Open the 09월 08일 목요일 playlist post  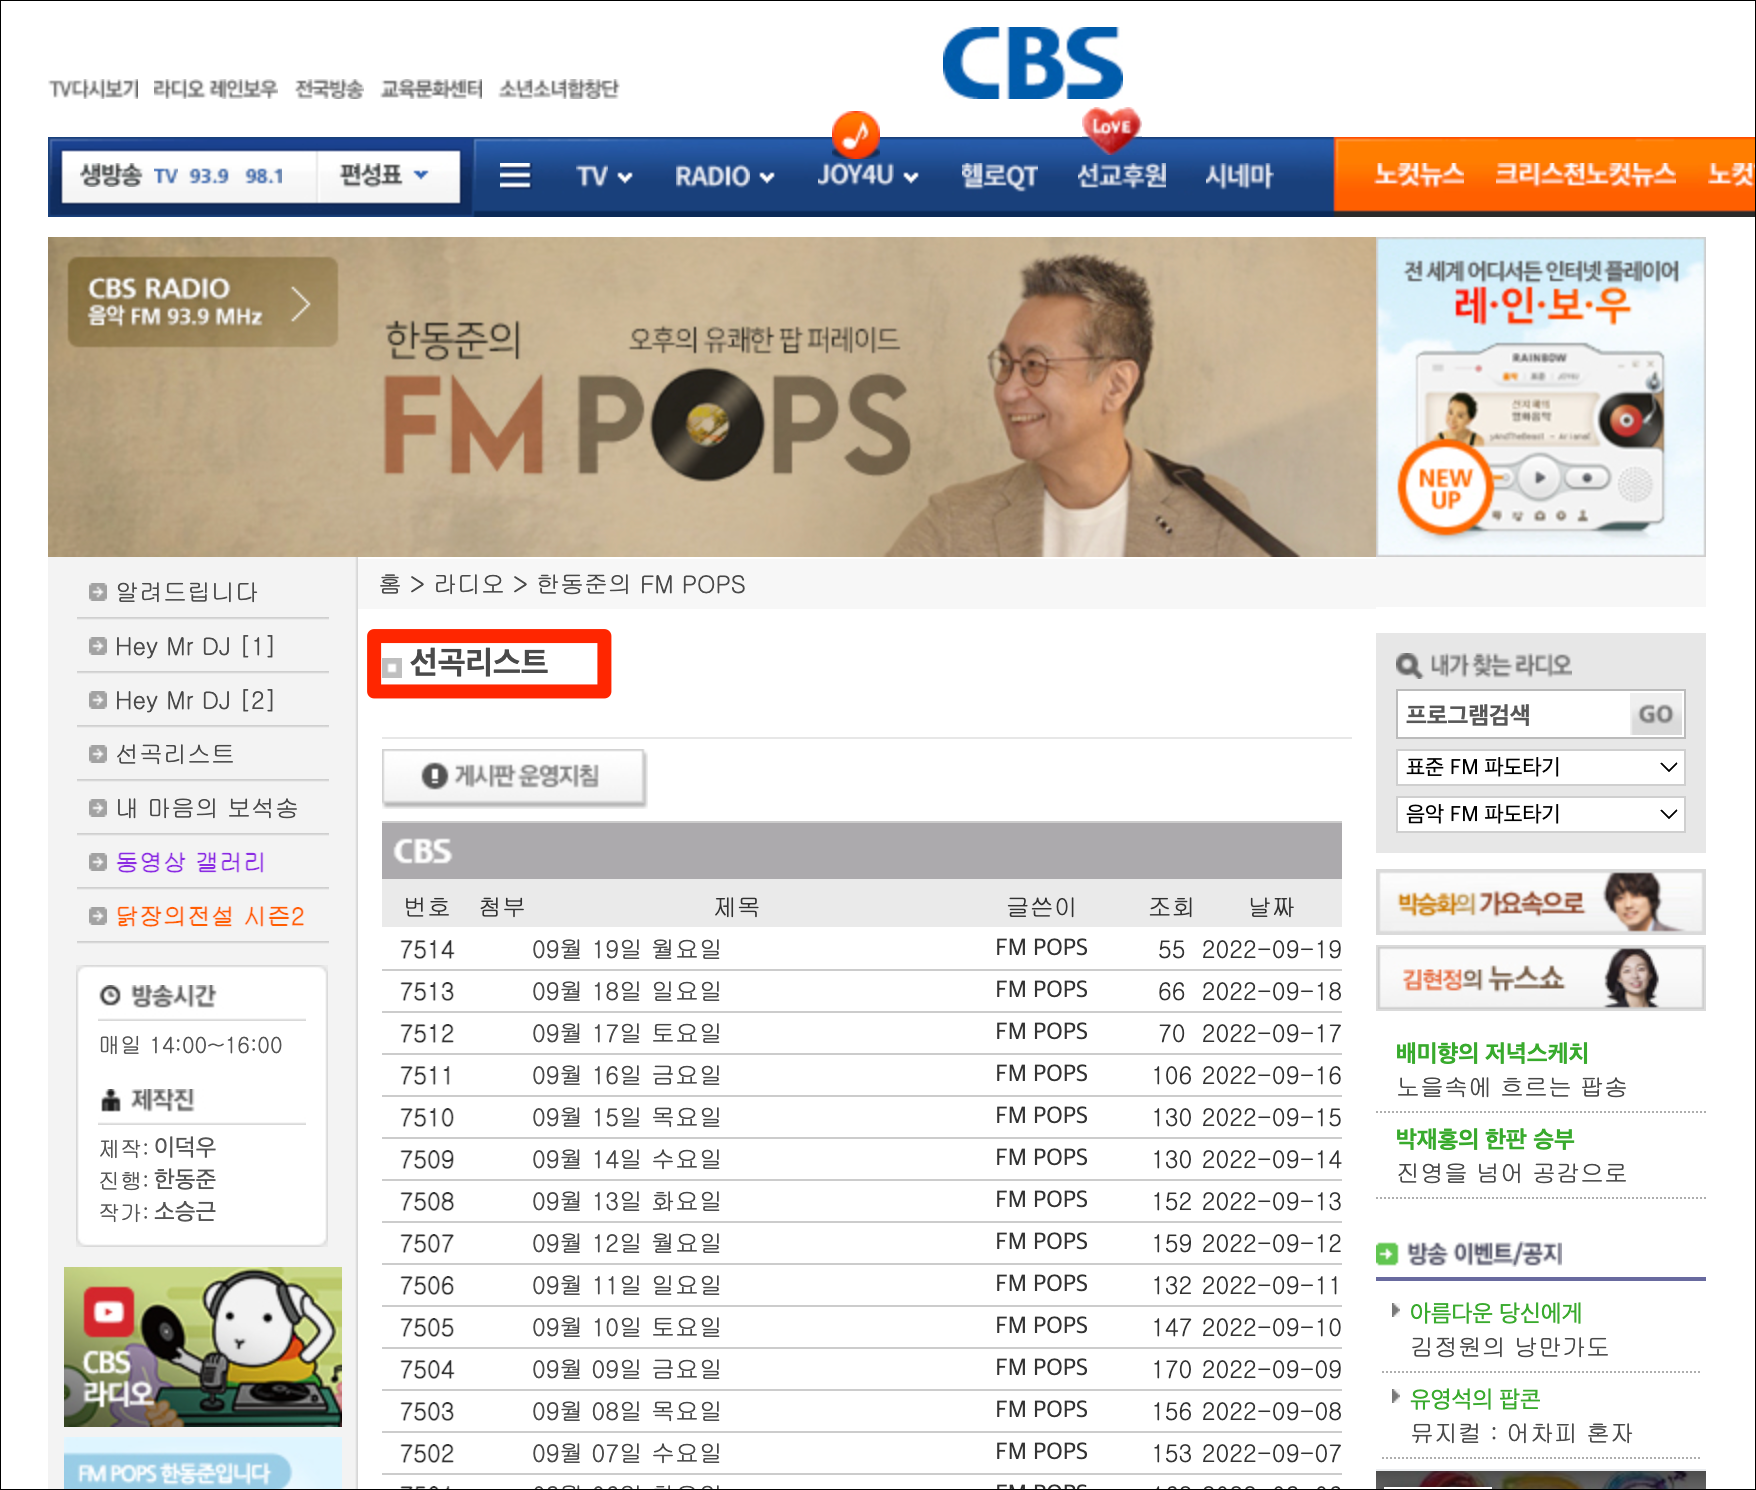626,1411
